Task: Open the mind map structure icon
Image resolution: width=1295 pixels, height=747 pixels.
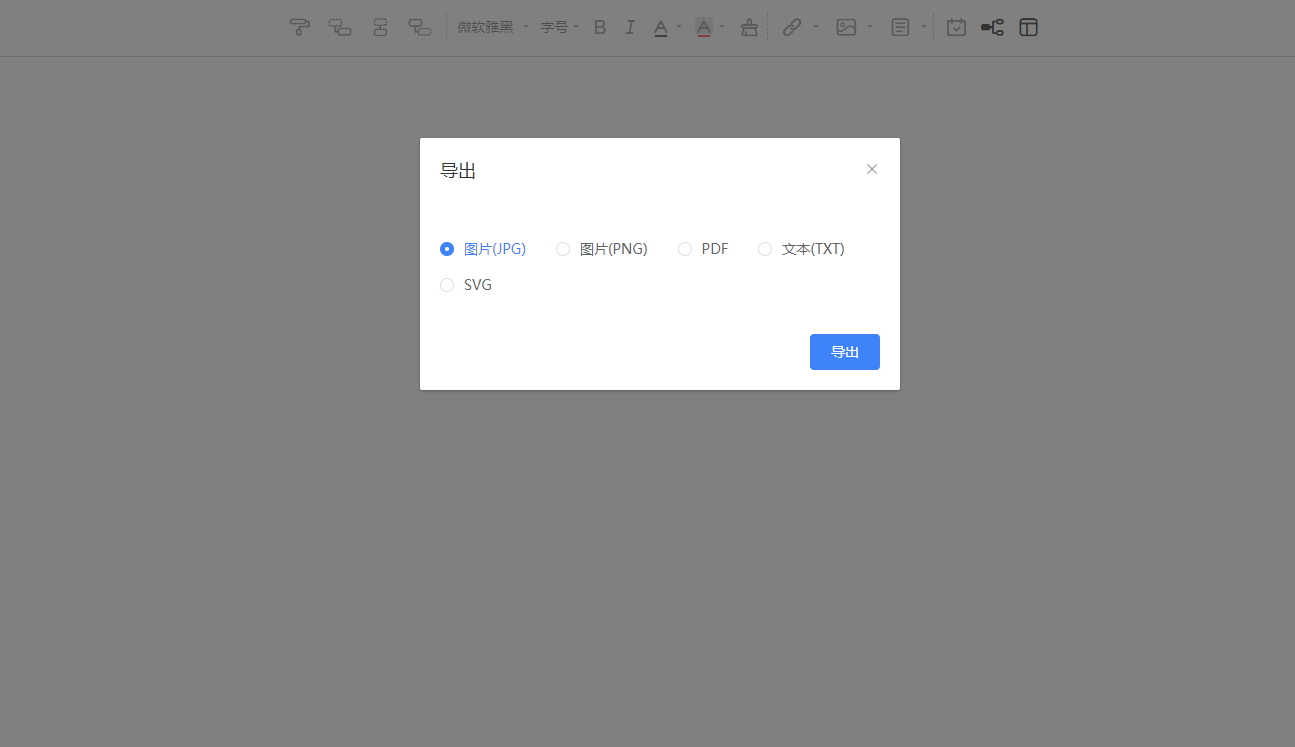Action: [x=992, y=27]
